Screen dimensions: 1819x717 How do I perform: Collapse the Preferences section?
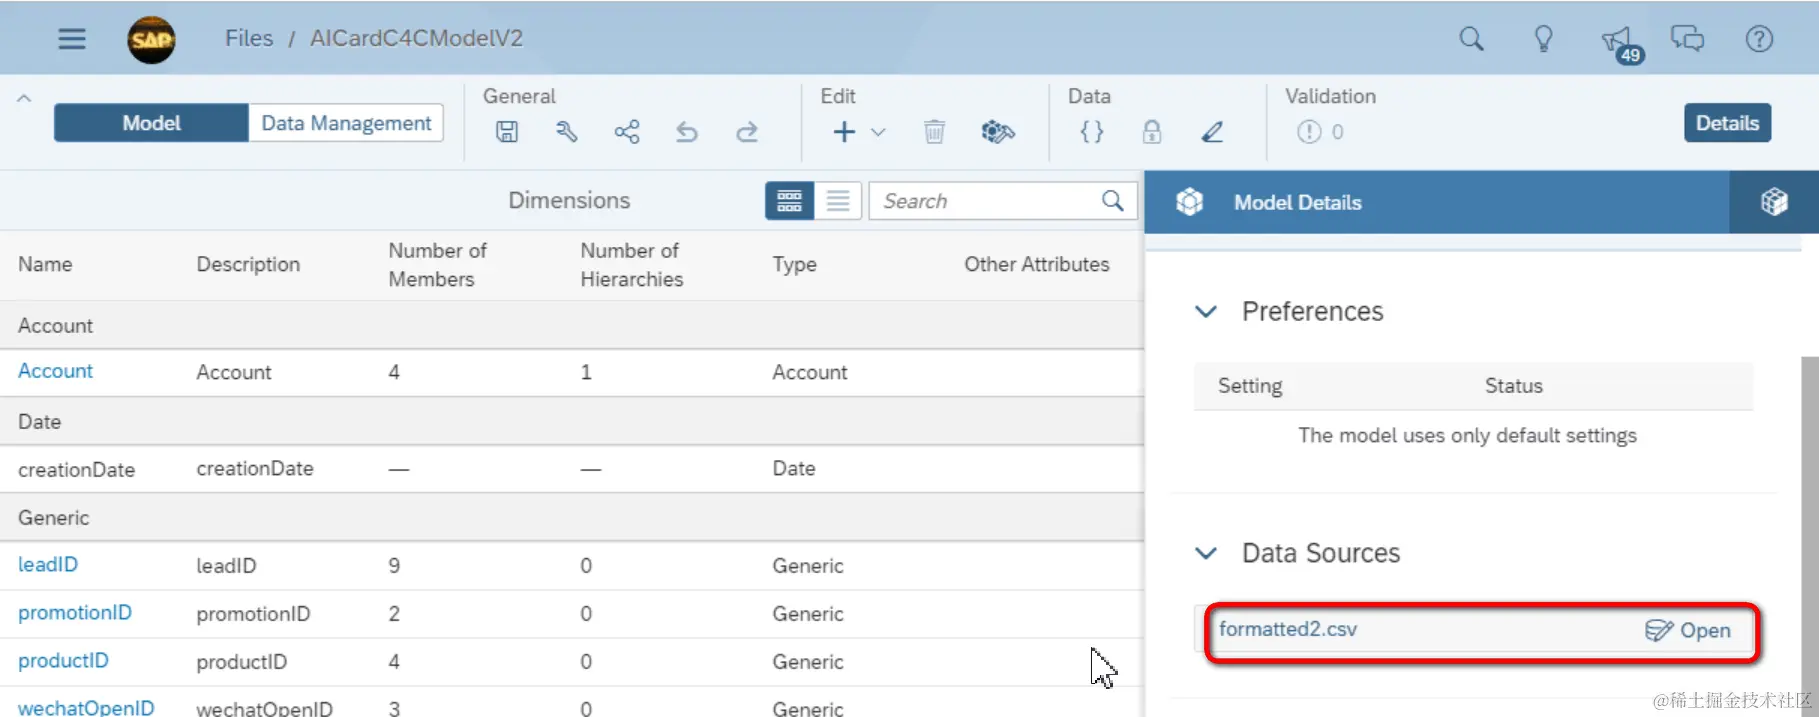point(1206,312)
